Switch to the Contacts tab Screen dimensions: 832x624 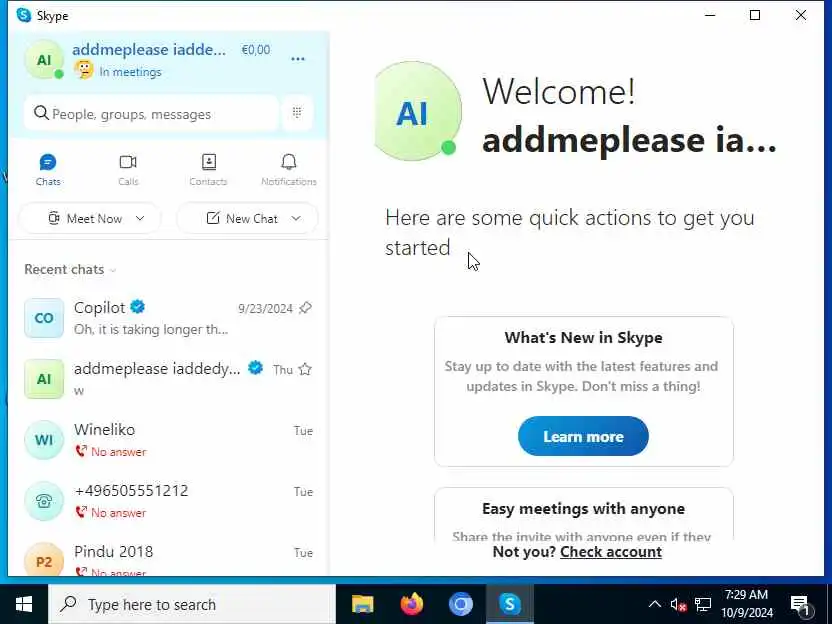point(209,170)
